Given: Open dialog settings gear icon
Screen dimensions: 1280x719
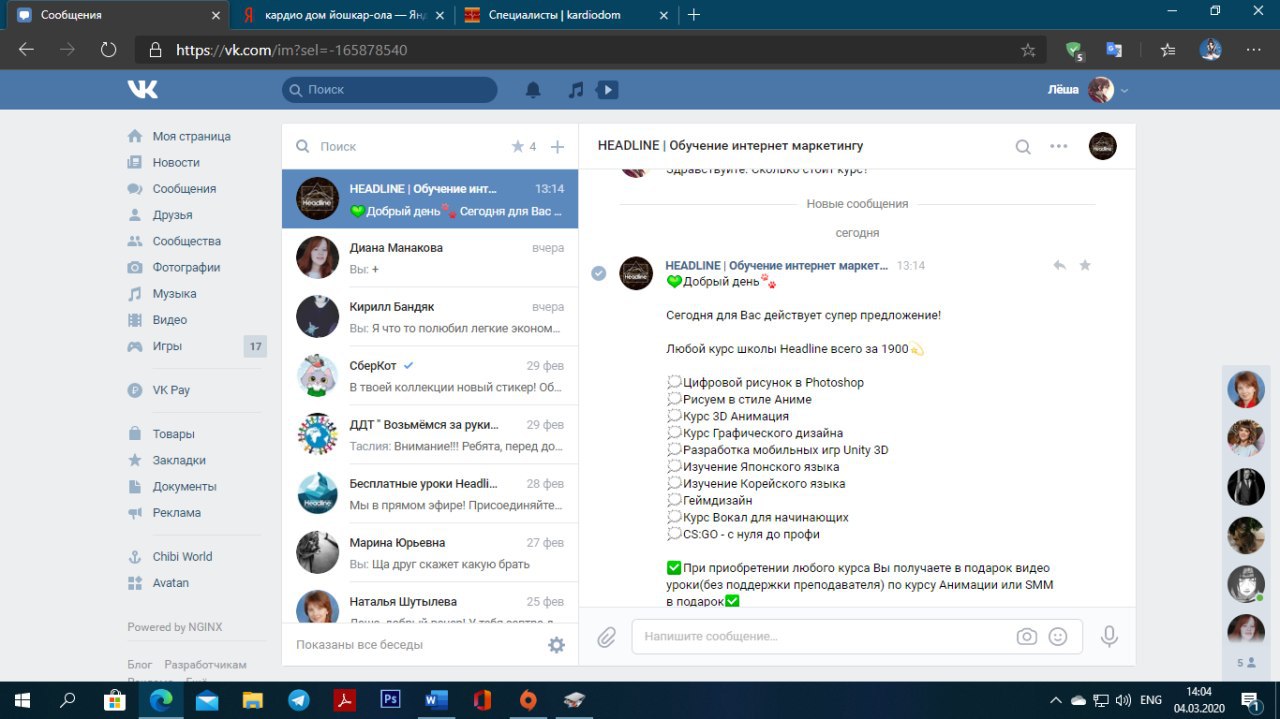Looking at the screenshot, I should coord(557,645).
